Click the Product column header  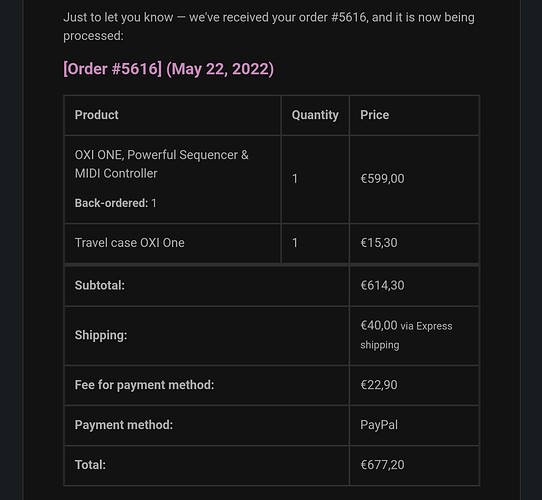point(96,115)
